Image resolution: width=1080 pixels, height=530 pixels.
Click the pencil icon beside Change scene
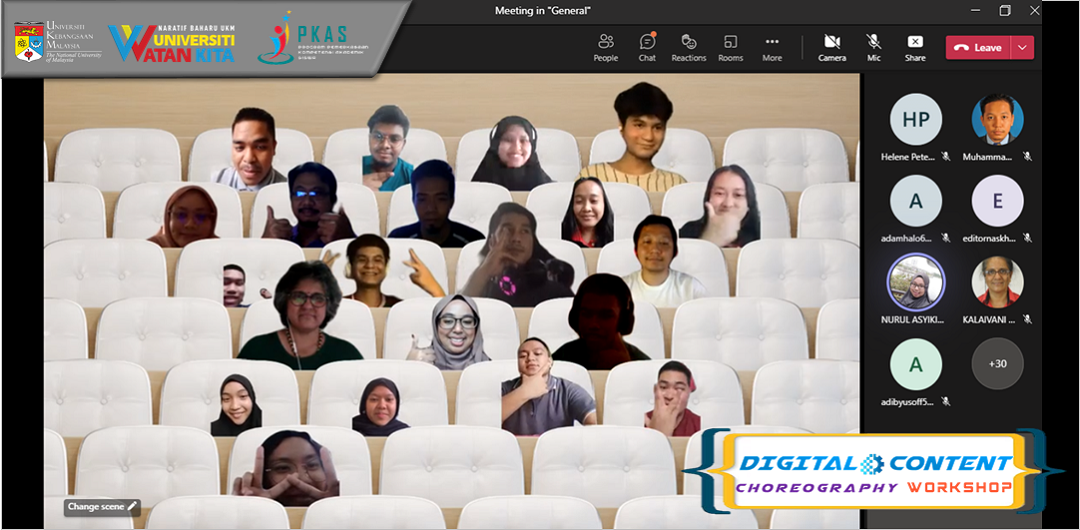point(132,507)
